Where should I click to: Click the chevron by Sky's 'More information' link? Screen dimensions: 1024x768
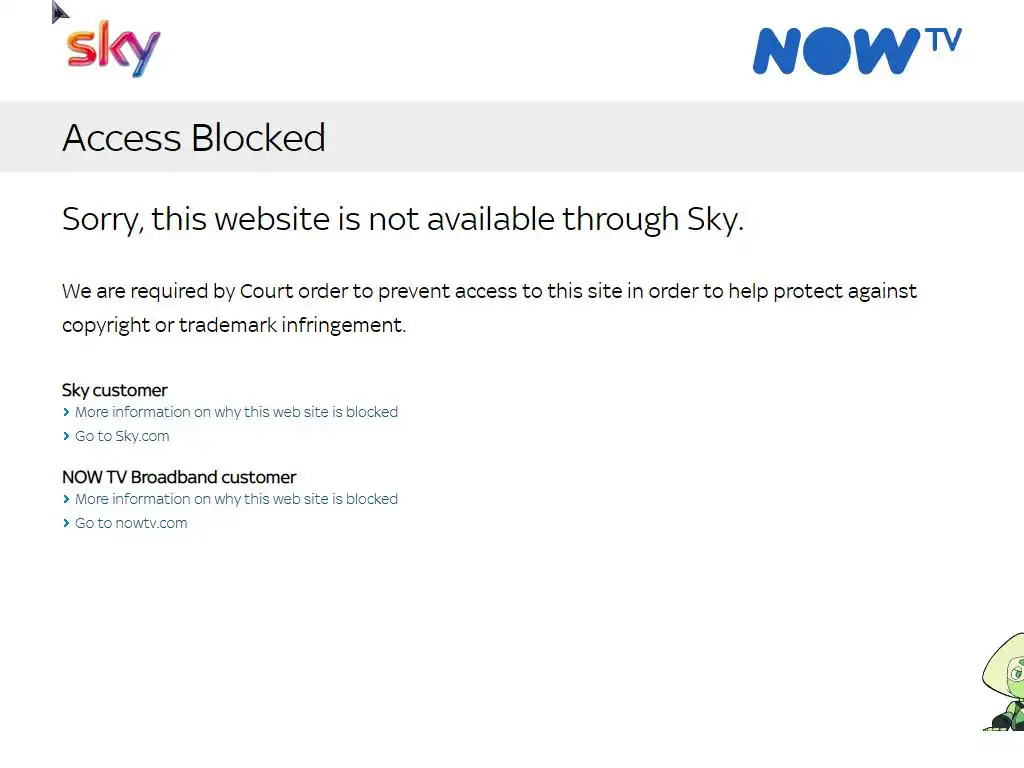pos(66,412)
